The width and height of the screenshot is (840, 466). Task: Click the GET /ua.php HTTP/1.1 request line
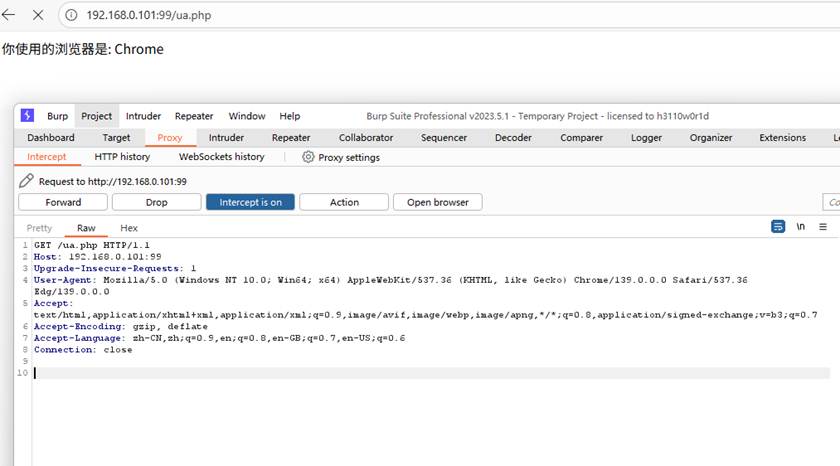click(92, 245)
